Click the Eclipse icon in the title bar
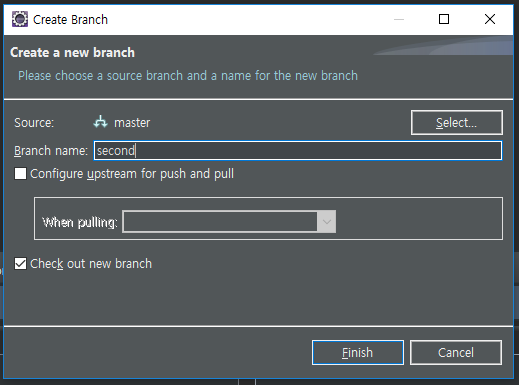Screen dimensions: 519x385 point(20,19)
